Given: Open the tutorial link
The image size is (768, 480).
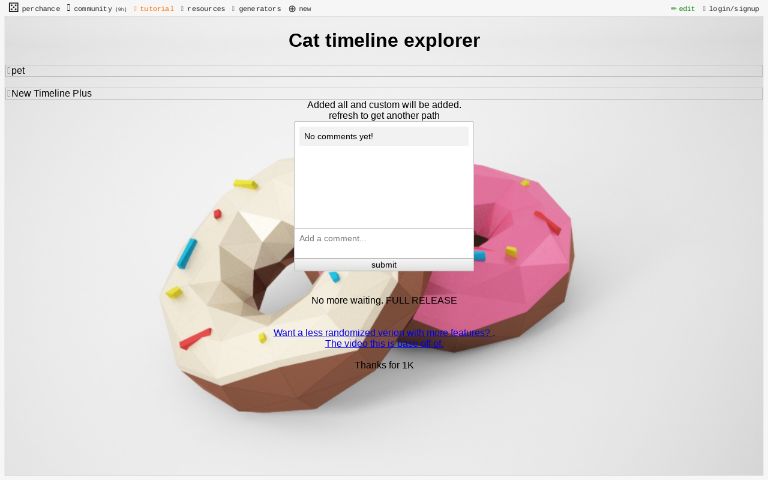Looking at the screenshot, I should 154,8.
